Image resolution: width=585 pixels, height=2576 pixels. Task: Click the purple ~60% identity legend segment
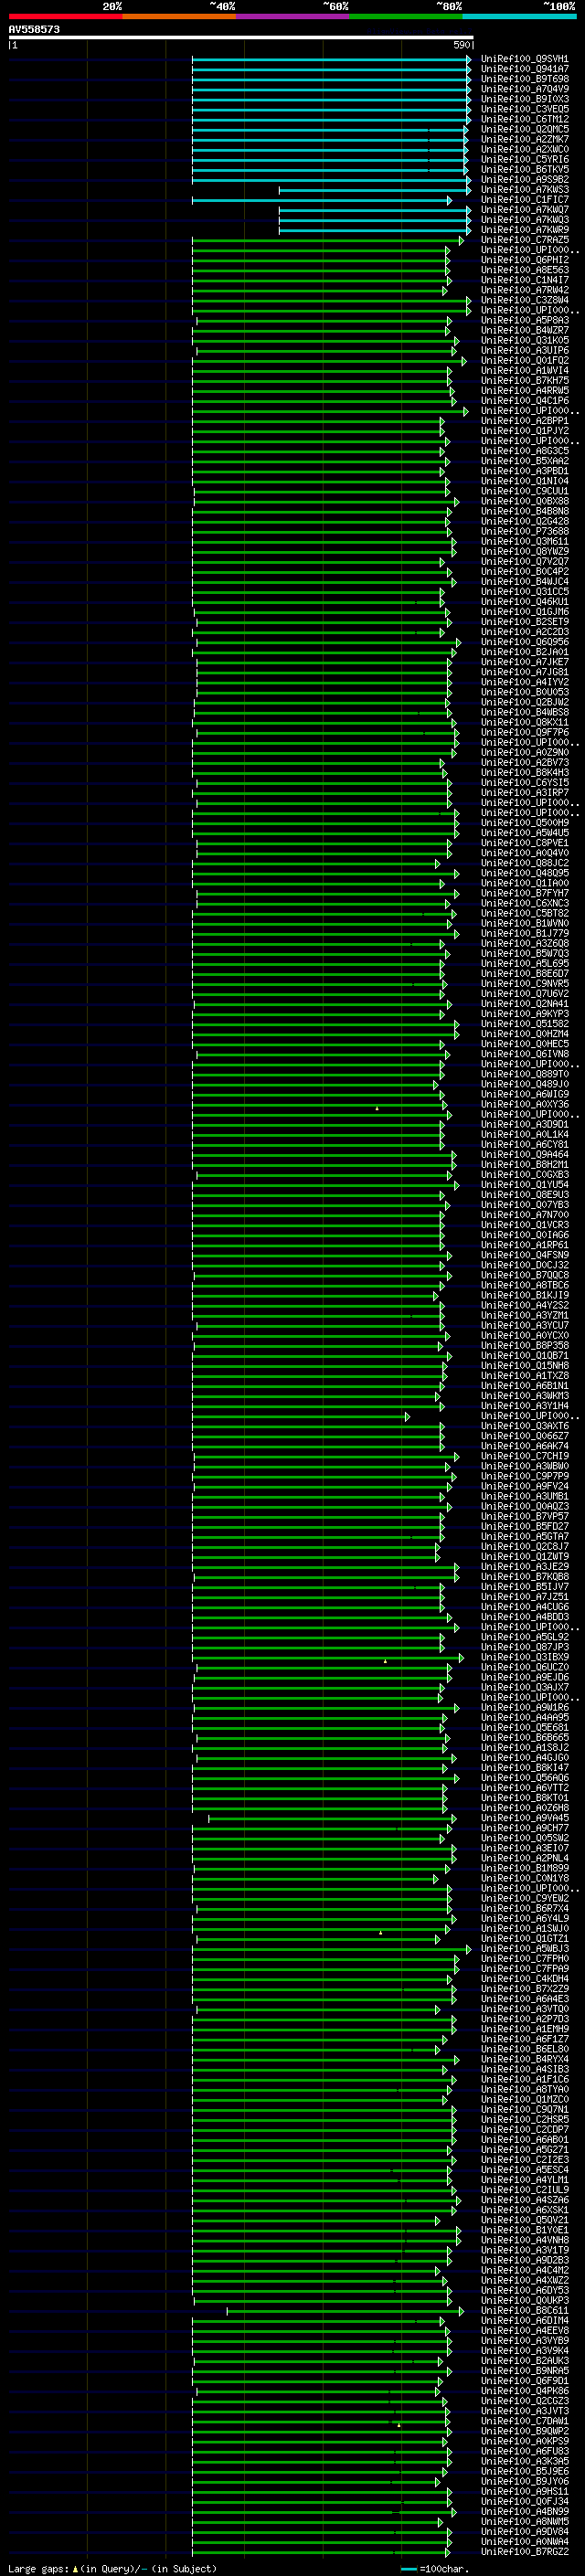coord(292,16)
